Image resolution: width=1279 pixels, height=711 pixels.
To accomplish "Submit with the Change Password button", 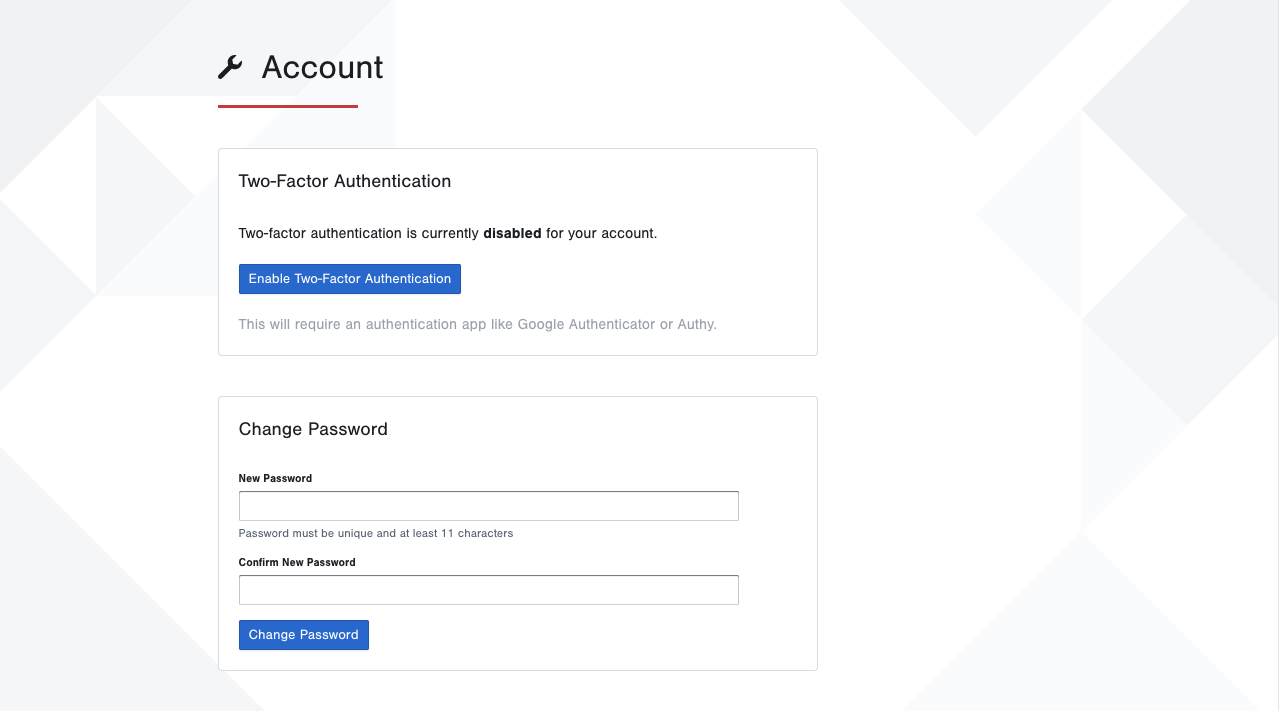I will 304,635.
